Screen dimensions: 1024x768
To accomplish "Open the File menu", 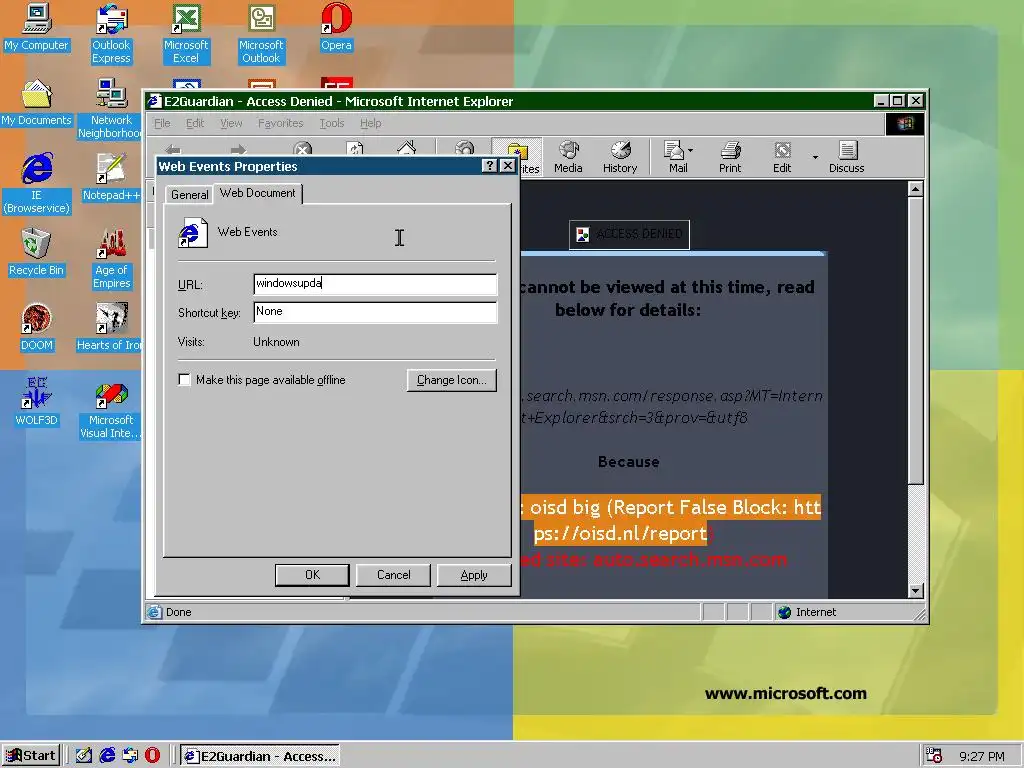I will point(162,123).
